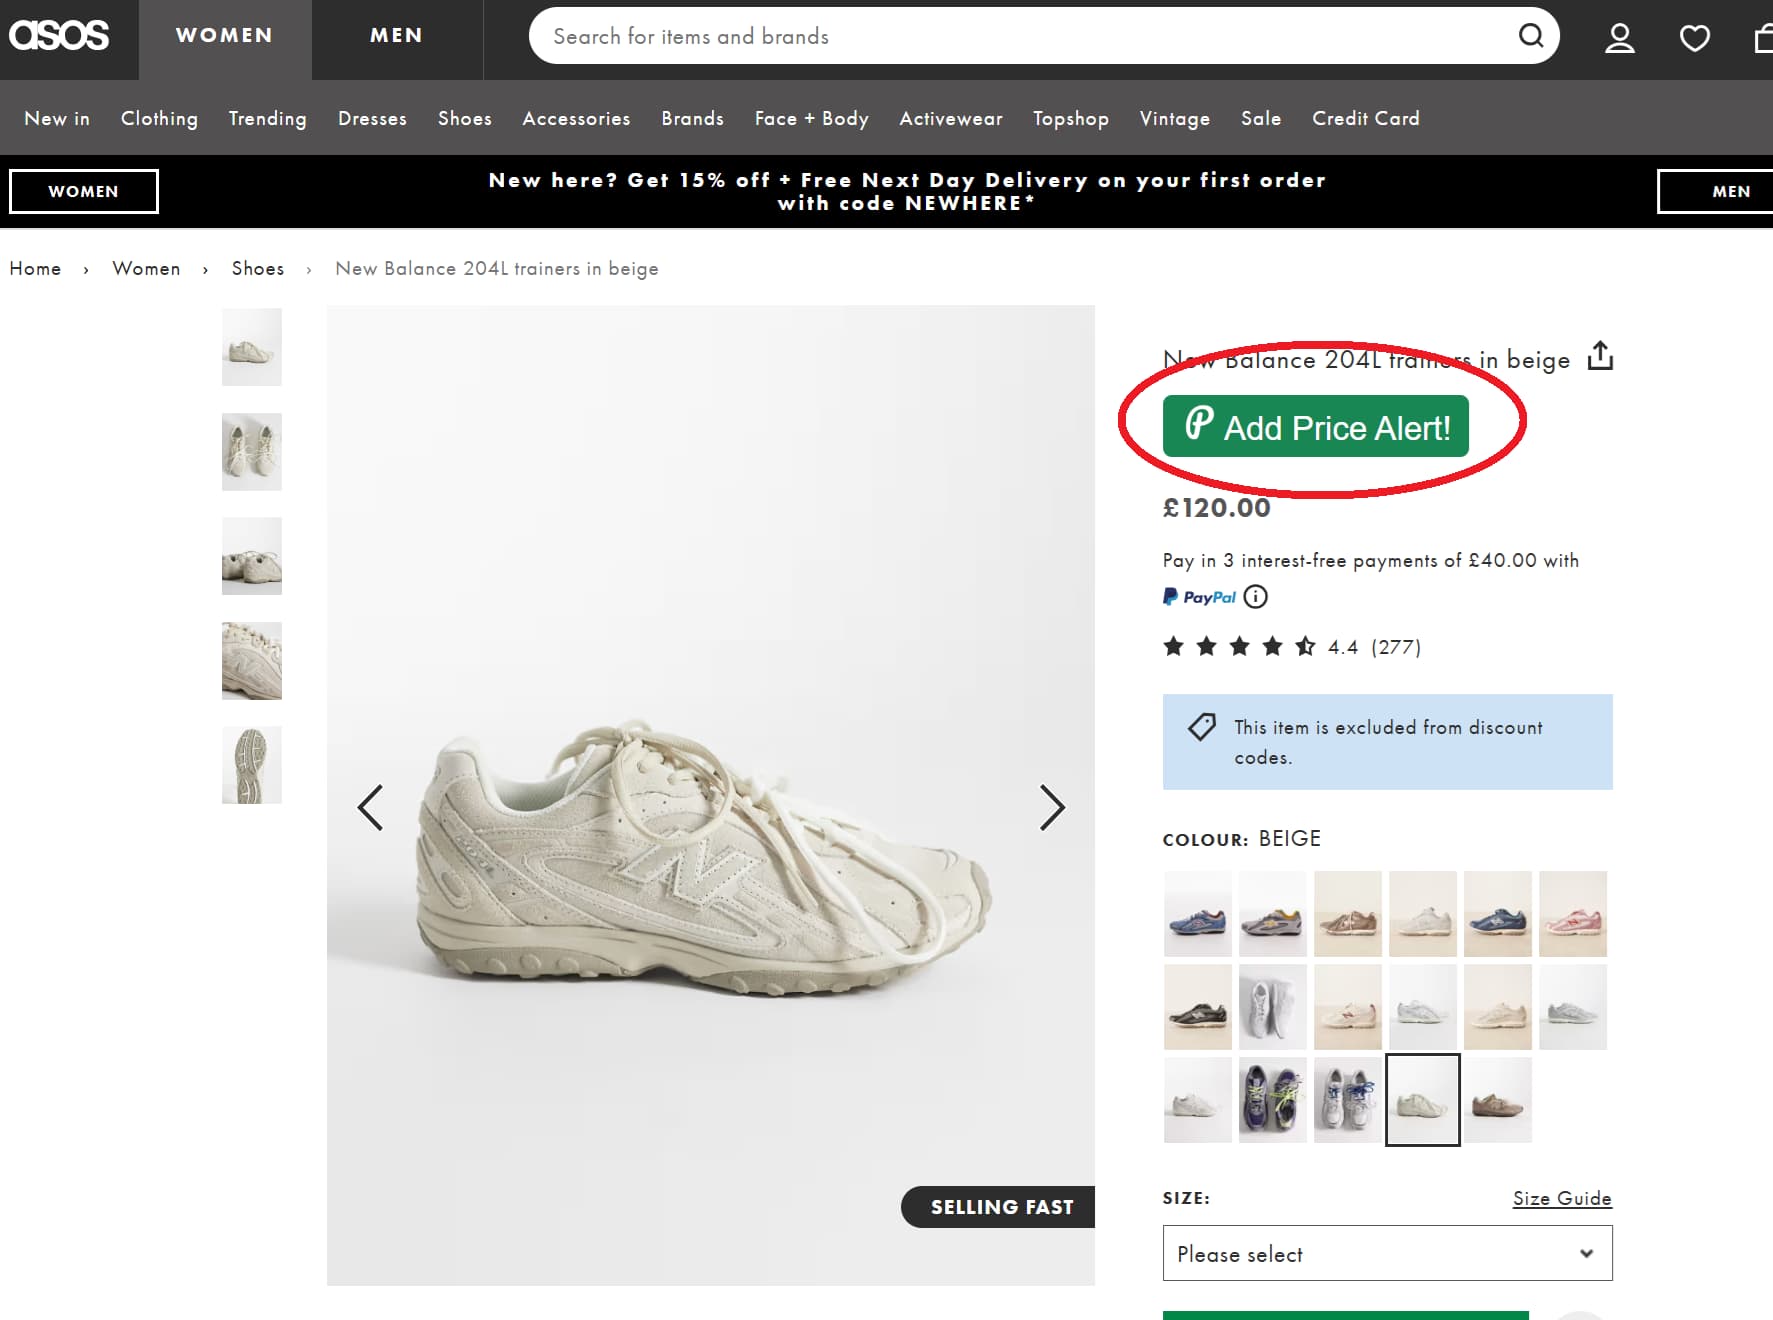Open the Credit Card menu item
This screenshot has width=1773, height=1320.
click(1366, 118)
